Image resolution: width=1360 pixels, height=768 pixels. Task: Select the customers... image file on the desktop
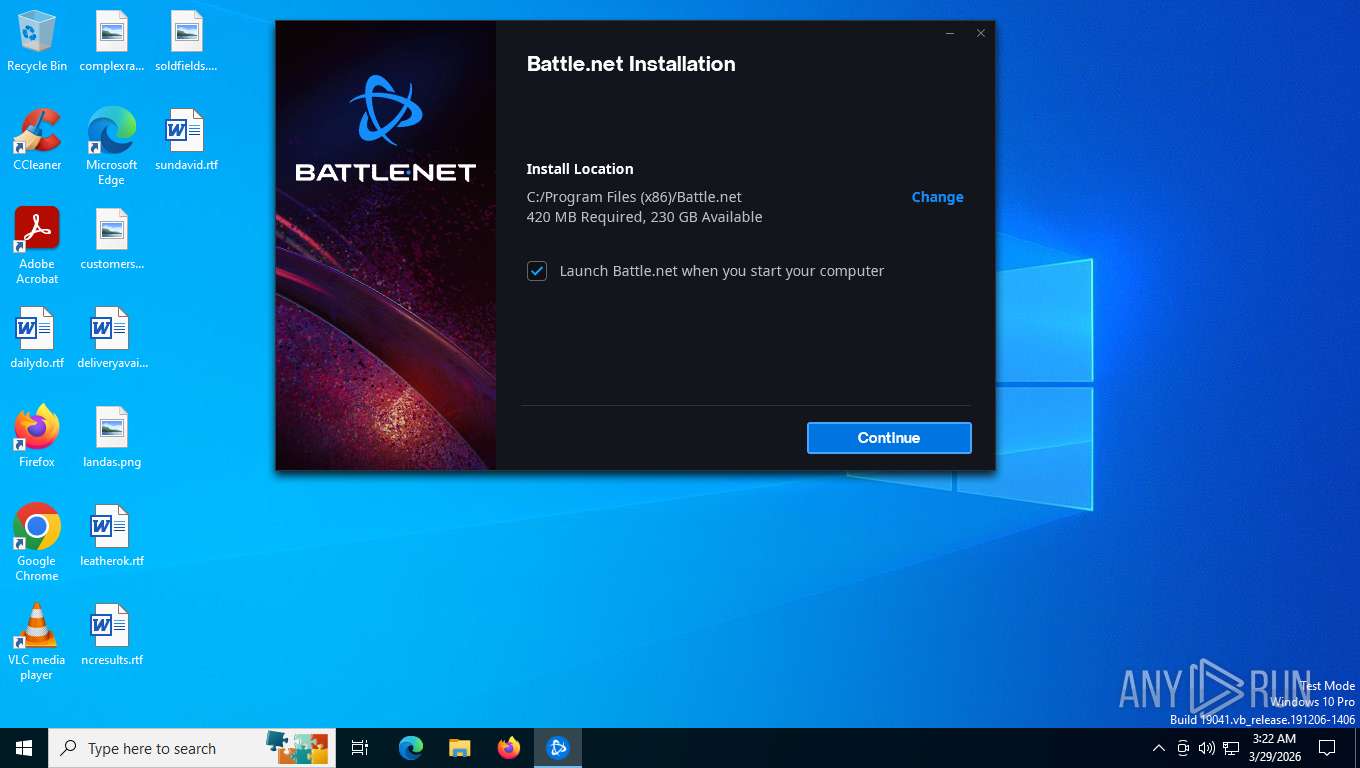coord(112,239)
